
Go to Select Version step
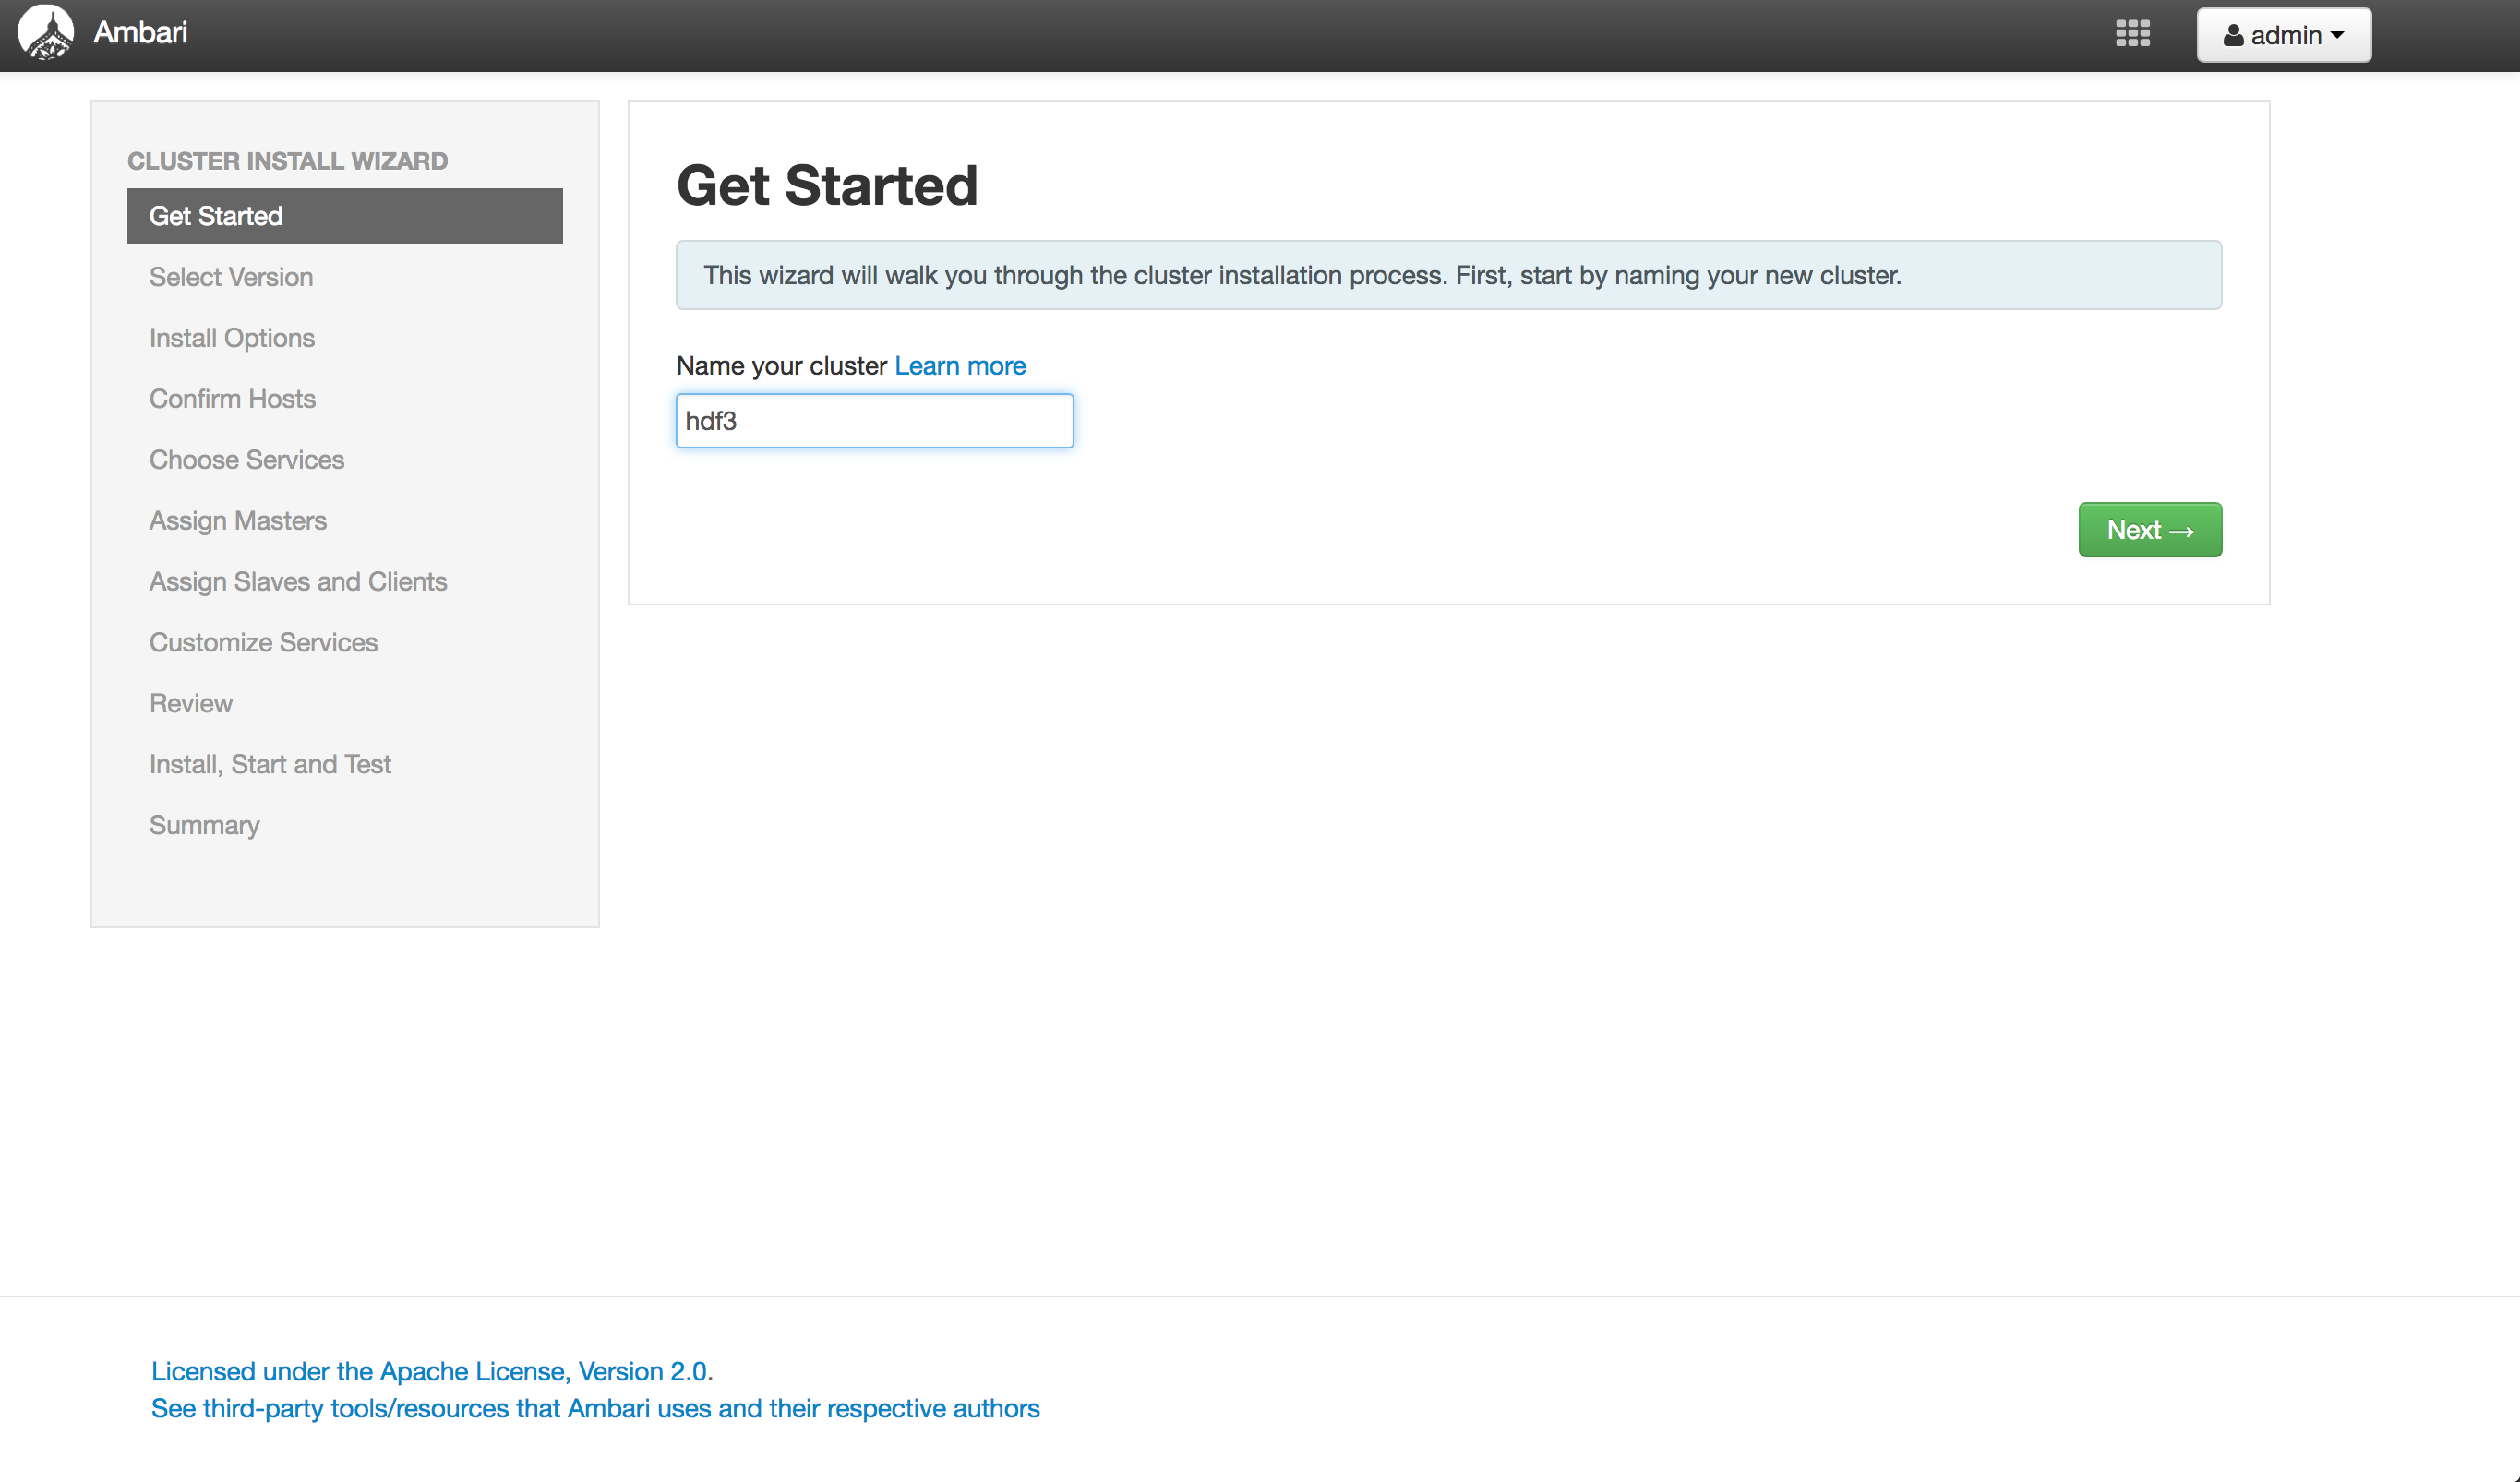231,277
